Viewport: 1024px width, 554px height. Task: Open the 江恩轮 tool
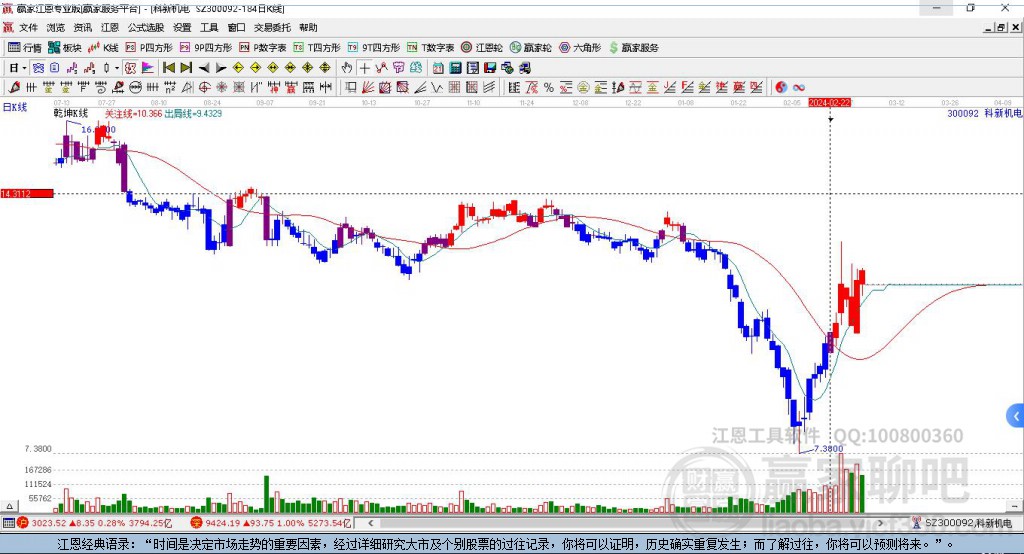[x=482, y=48]
